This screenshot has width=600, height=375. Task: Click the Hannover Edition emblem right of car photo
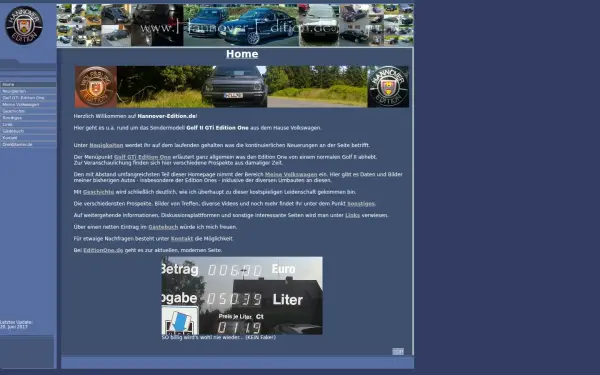coord(388,87)
